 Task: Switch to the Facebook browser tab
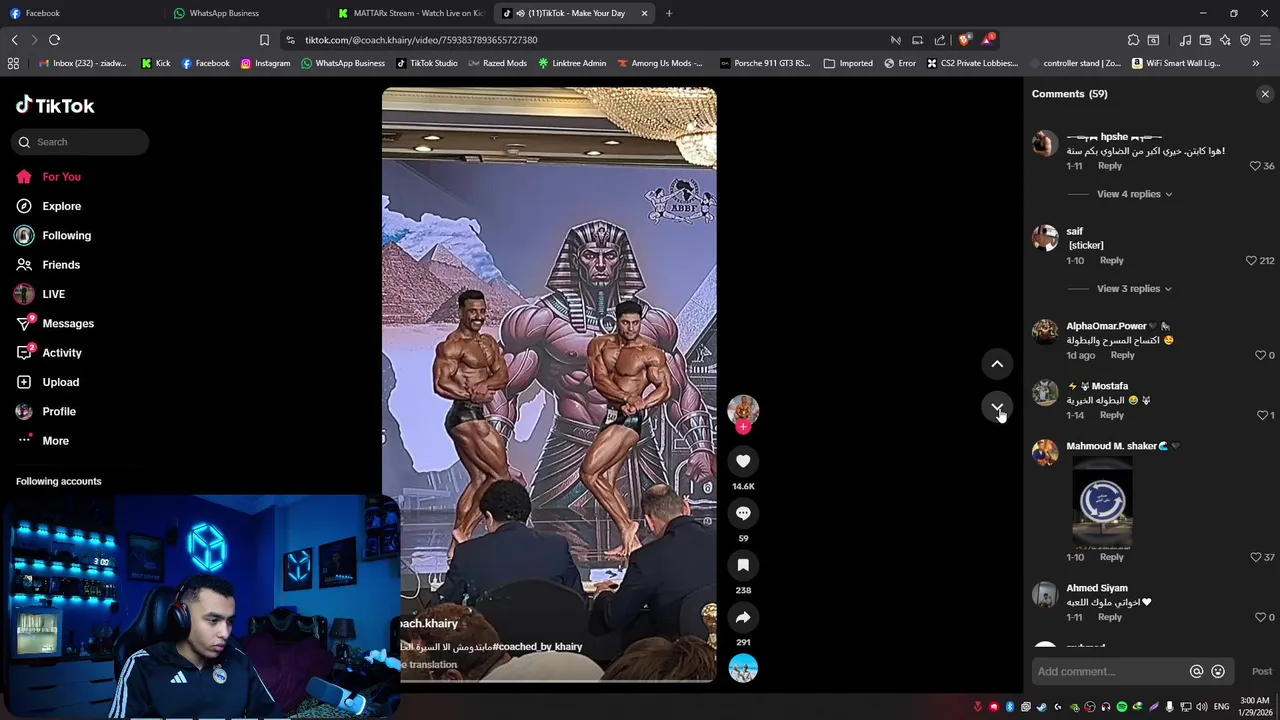(80, 13)
